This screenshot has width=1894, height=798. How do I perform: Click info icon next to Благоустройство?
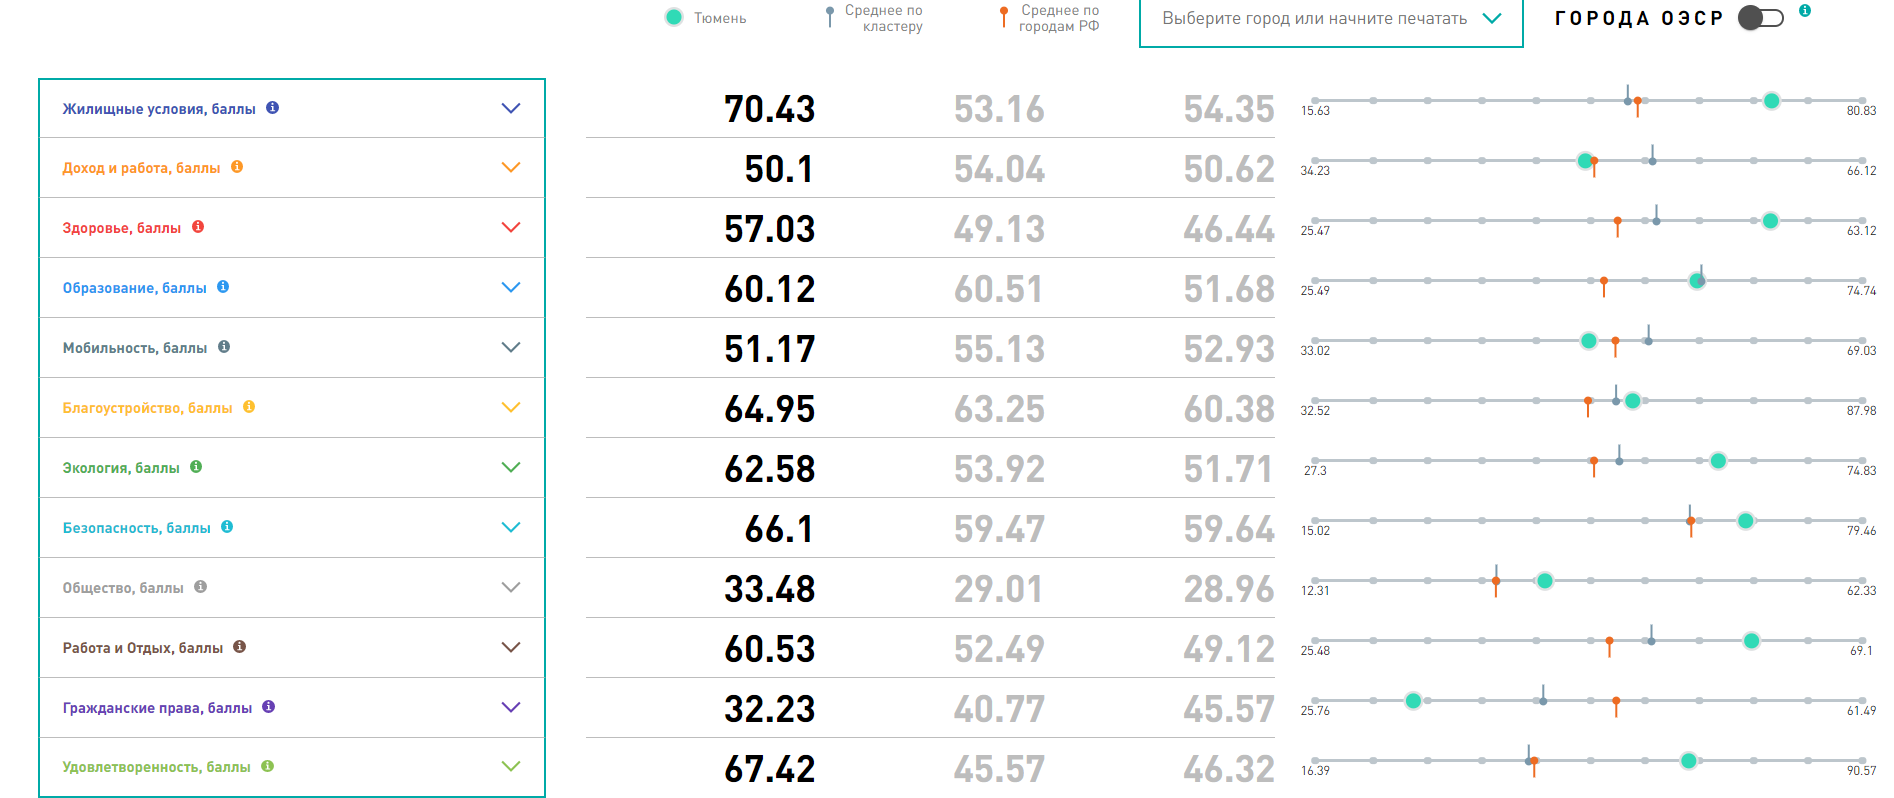[x=249, y=407]
